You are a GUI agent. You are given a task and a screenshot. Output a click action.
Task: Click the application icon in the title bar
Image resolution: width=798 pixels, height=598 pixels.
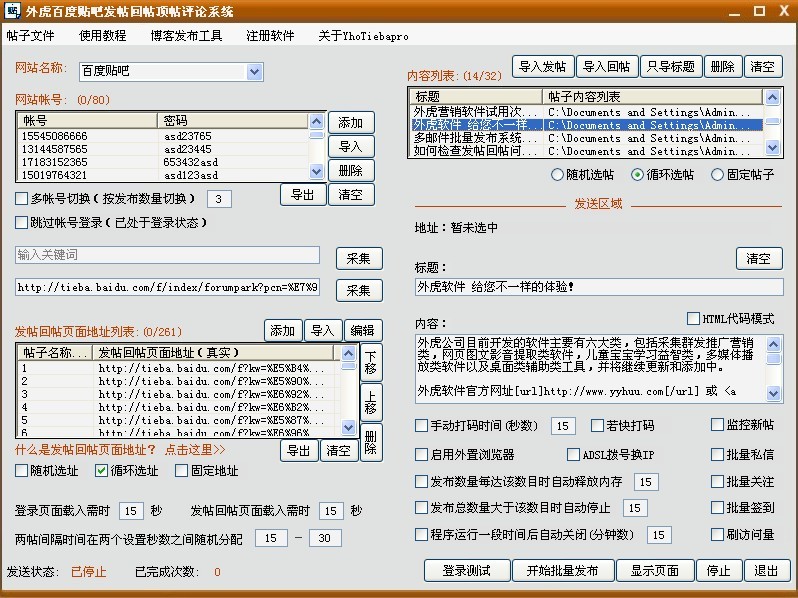pyautogui.click(x=12, y=10)
